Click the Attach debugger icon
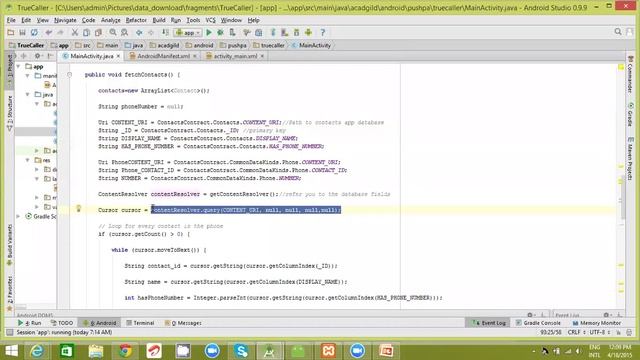 [232, 32]
